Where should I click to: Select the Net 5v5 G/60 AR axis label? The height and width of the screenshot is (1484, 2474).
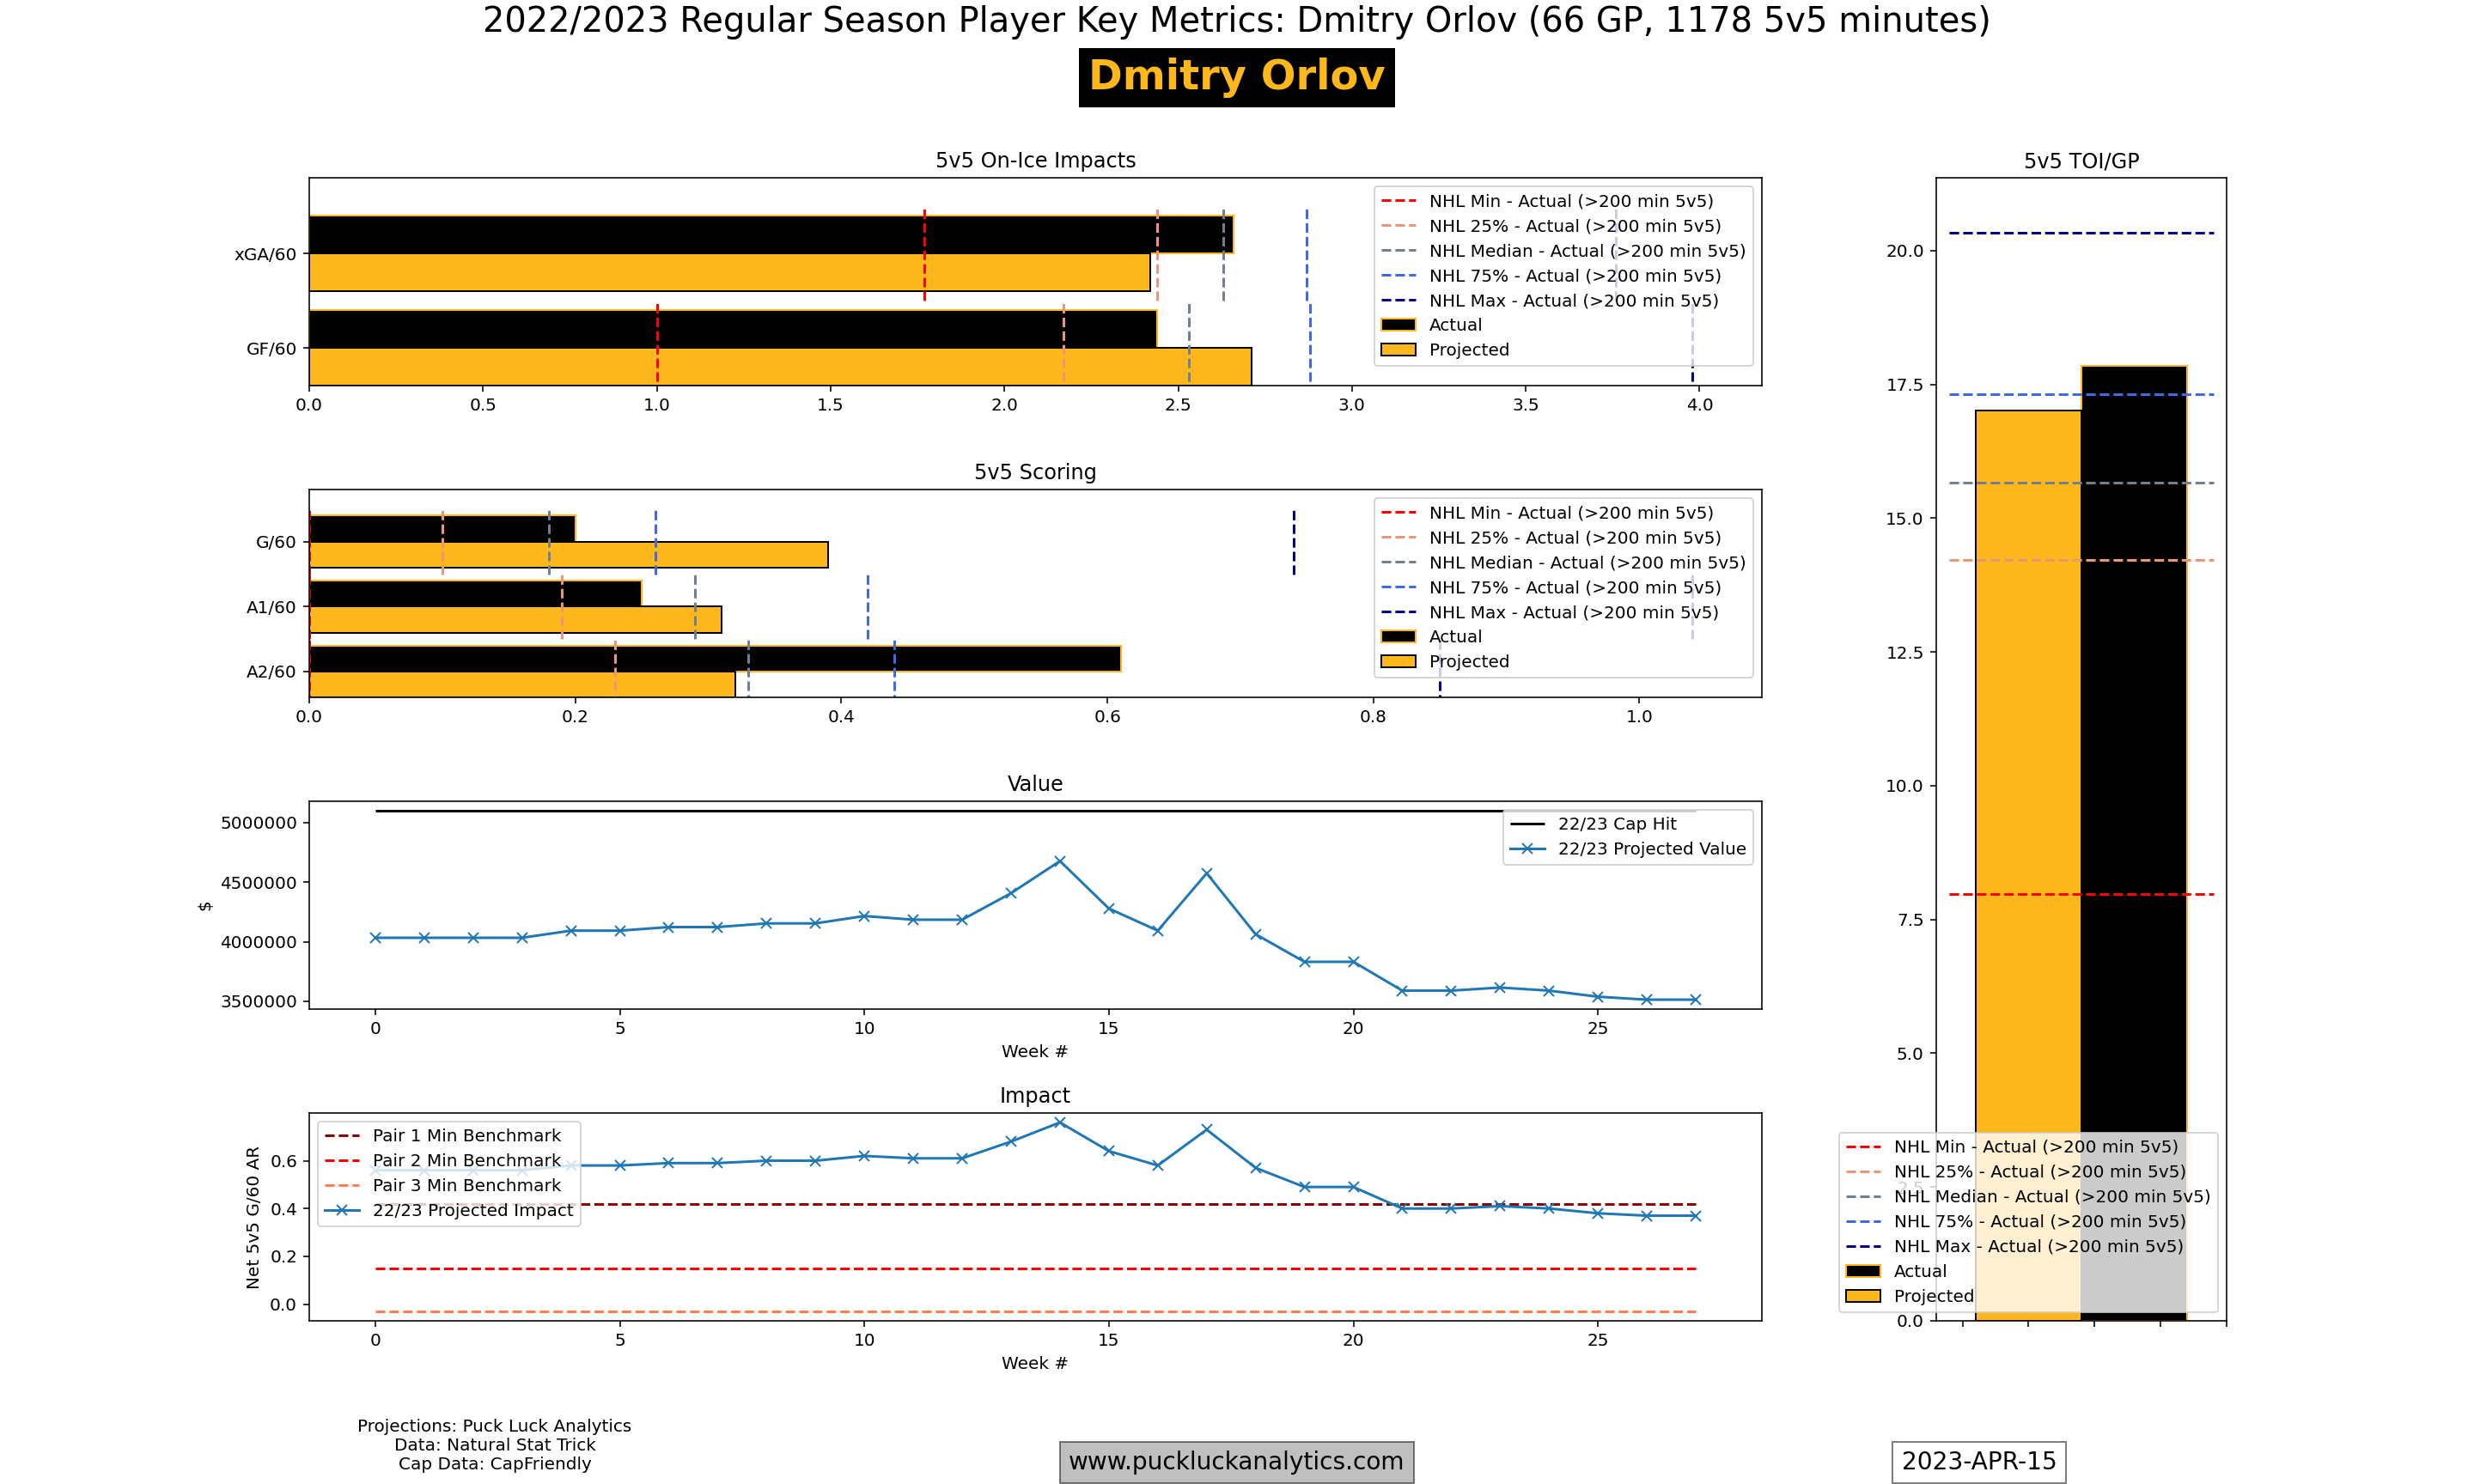pyautogui.click(x=253, y=1217)
